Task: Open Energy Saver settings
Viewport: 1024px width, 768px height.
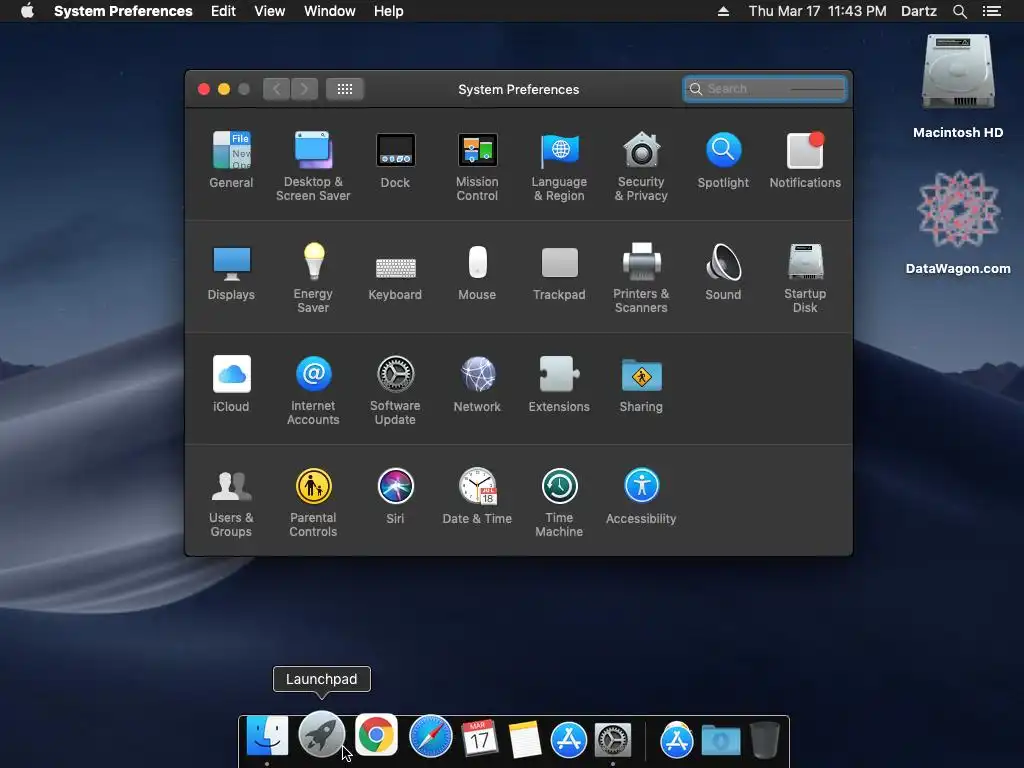Action: click(313, 278)
